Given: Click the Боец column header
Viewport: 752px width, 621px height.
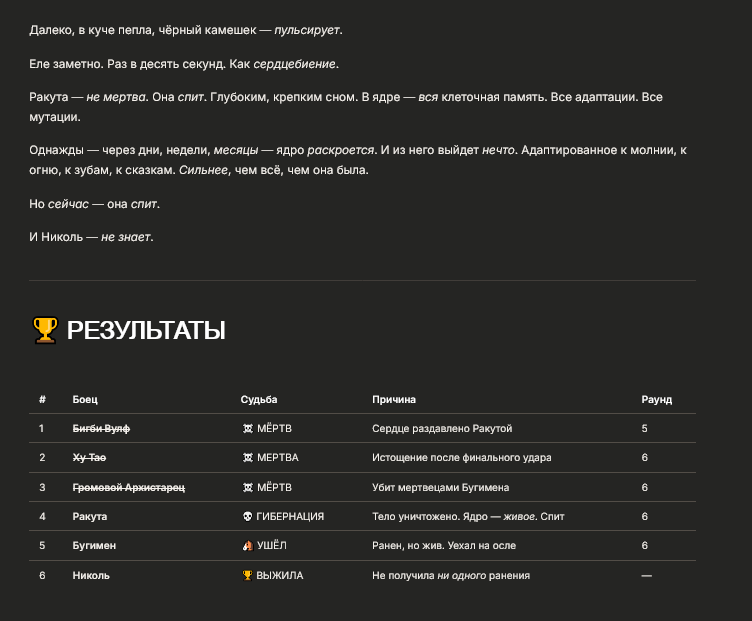Looking at the screenshot, I should point(85,399).
